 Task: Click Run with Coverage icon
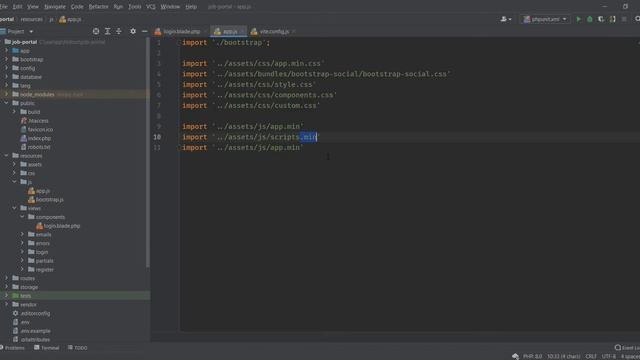[601, 19]
